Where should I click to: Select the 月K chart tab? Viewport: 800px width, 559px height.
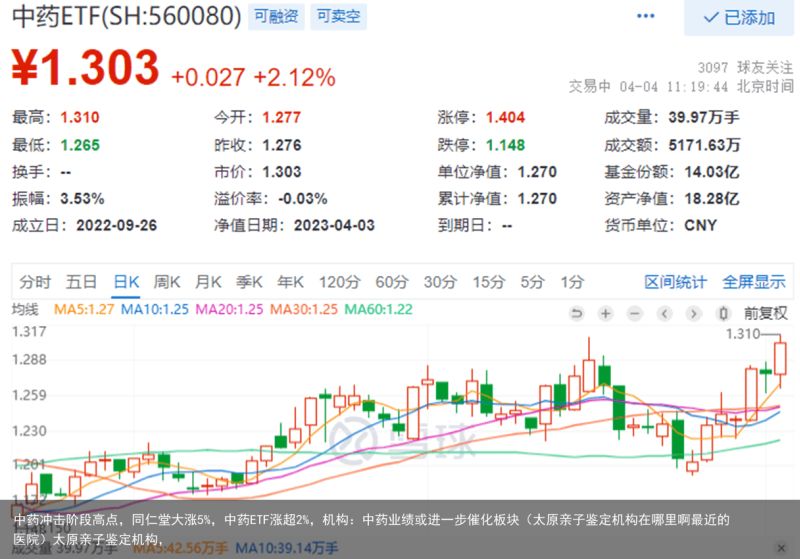click(208, 282)
